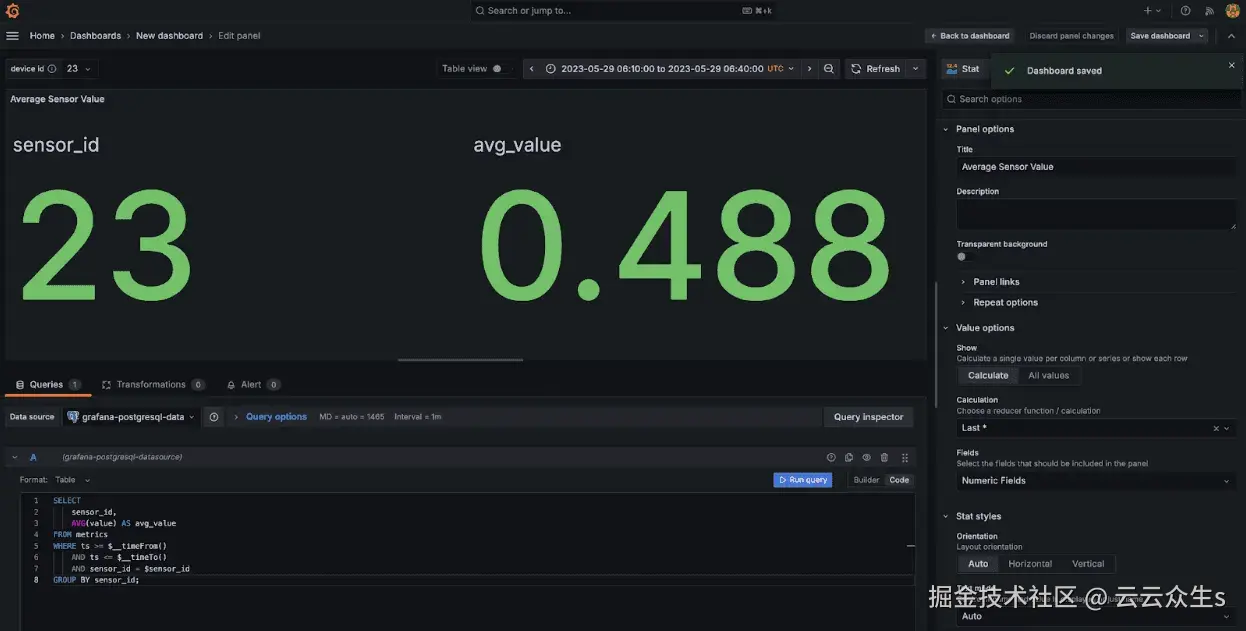Open the Numeric Fields dropdown
The width and height of the screenshot is (1246, 631).
click(1096, 481)
